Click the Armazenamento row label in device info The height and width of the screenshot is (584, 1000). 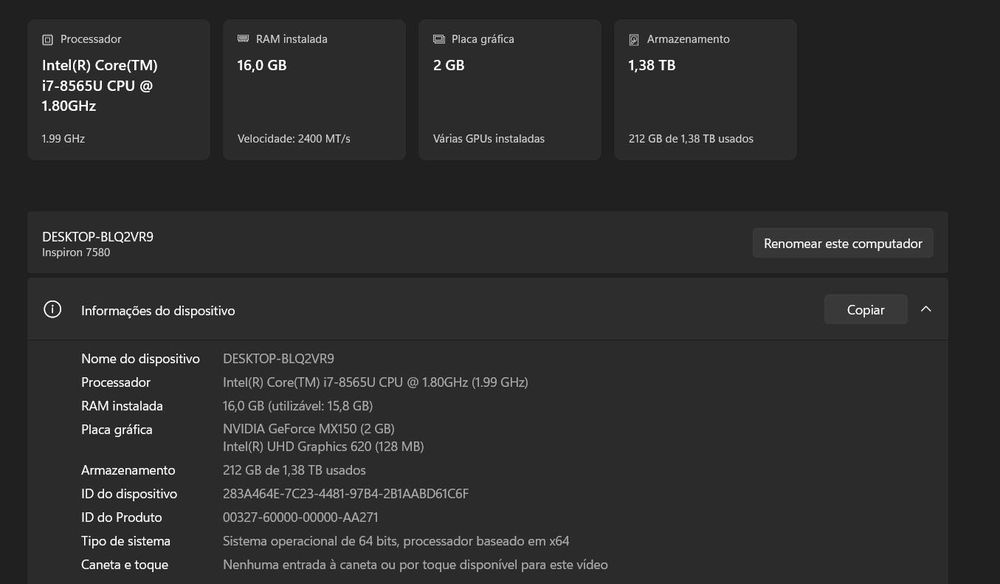[128, 471]
